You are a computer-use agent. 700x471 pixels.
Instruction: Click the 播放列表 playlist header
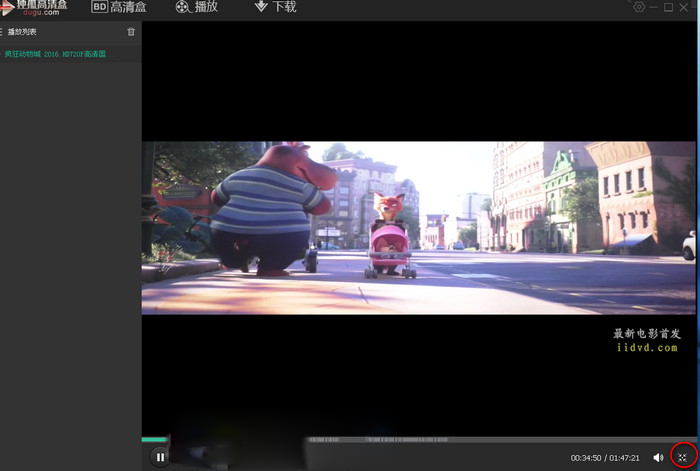pyautogui.click(x=20, y=32)
